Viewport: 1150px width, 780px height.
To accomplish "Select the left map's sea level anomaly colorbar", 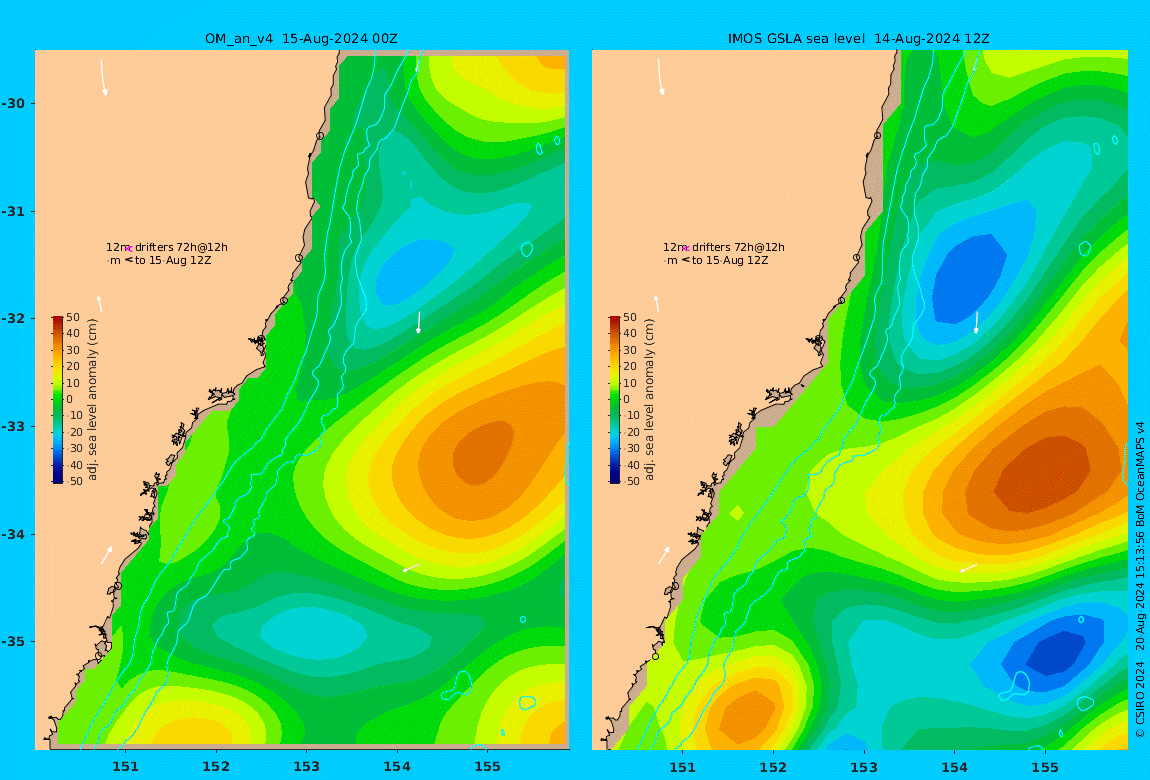I will pos(58,400).
